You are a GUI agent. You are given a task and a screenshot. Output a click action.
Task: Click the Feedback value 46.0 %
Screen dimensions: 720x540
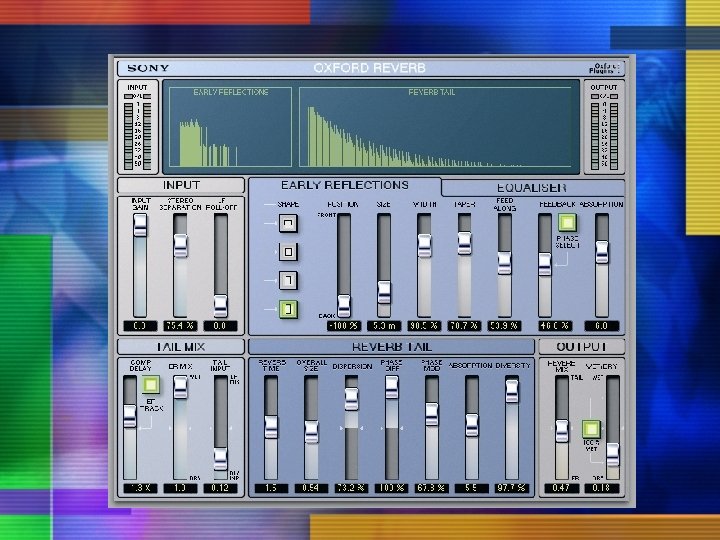(x=556, y=326)
